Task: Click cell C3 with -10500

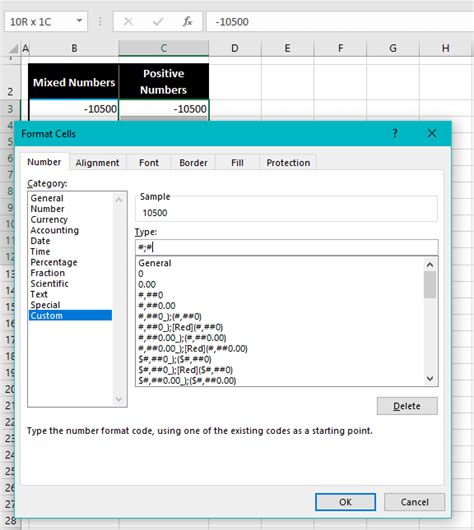Action: pyautogui.click(x=164, y=109)
